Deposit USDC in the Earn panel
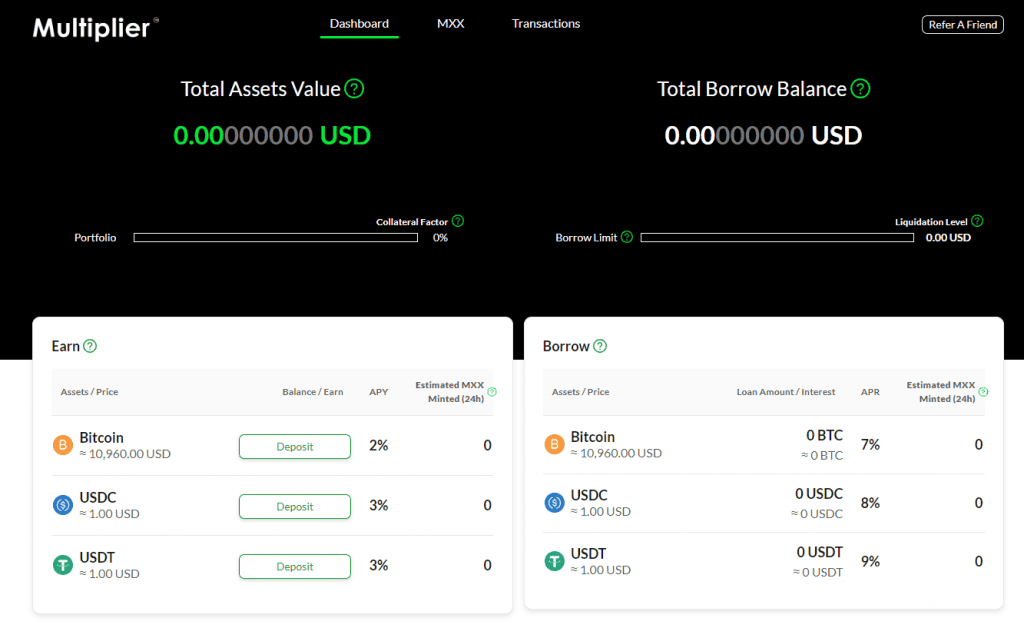Image resolution: width=1024 pixels, height=628 pixels. pyautogui.click(x=295, y=507)
